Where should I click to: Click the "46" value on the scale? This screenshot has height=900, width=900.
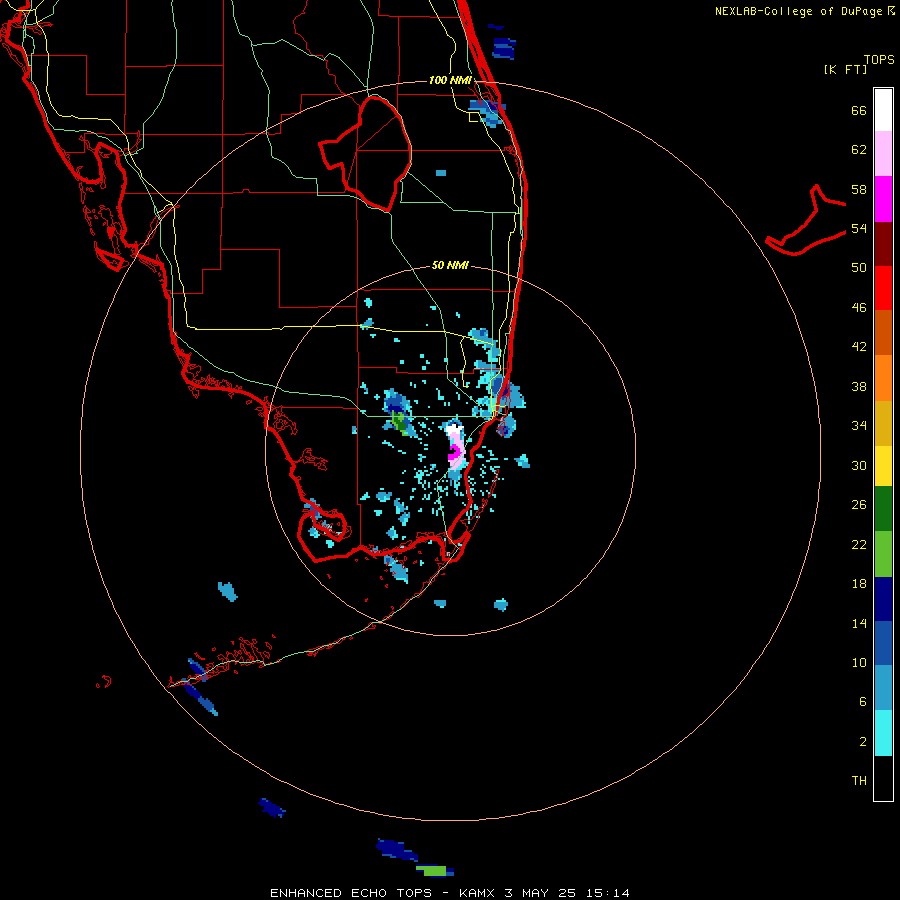[859, 308]
